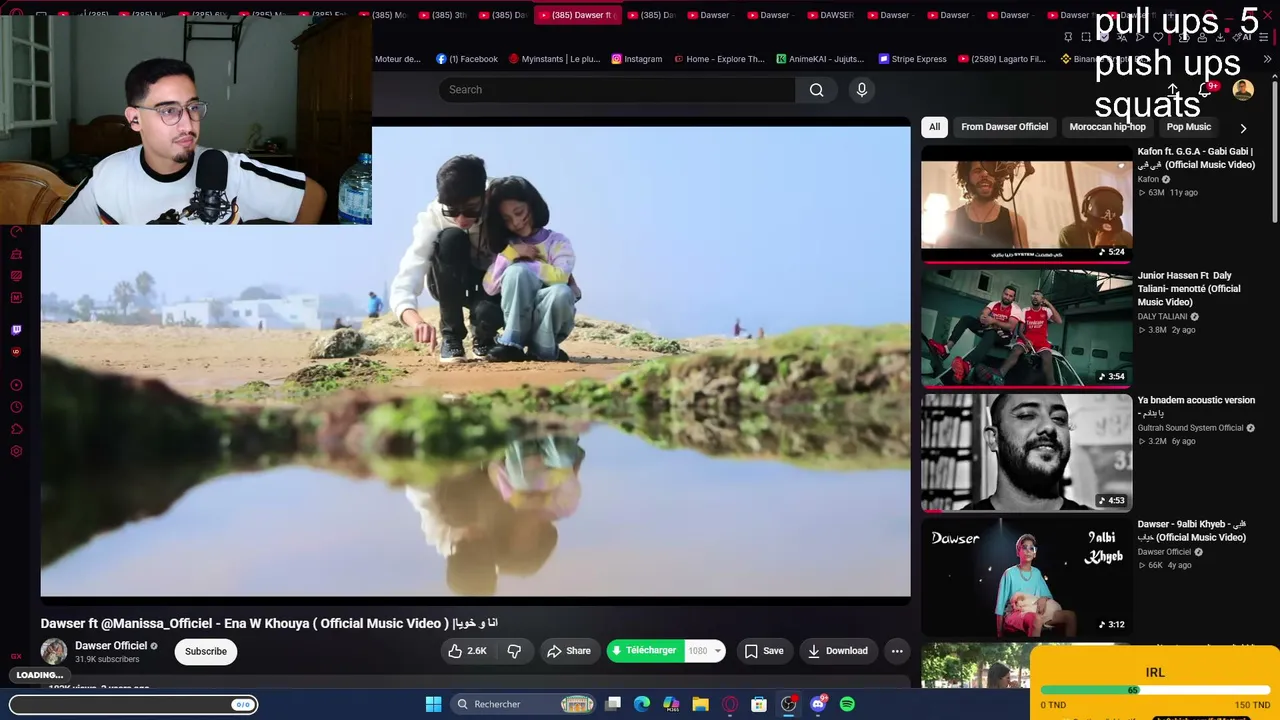Open YouTube notifications bell
Image resolution: width=1280 pixels, height=720 pixels.
click(1206, 90)
